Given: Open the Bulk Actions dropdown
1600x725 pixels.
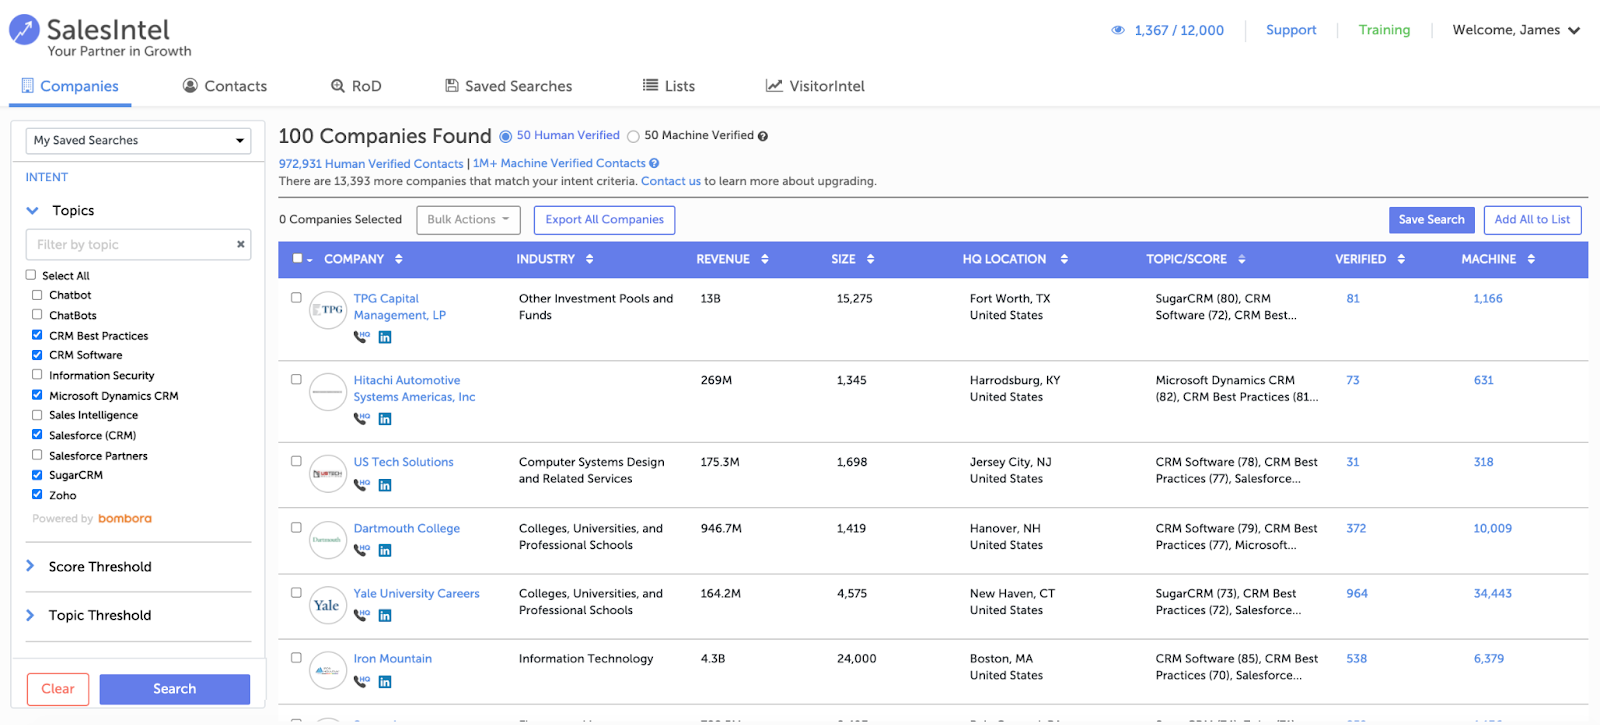Looking at the screenshot, I should 469,220.
